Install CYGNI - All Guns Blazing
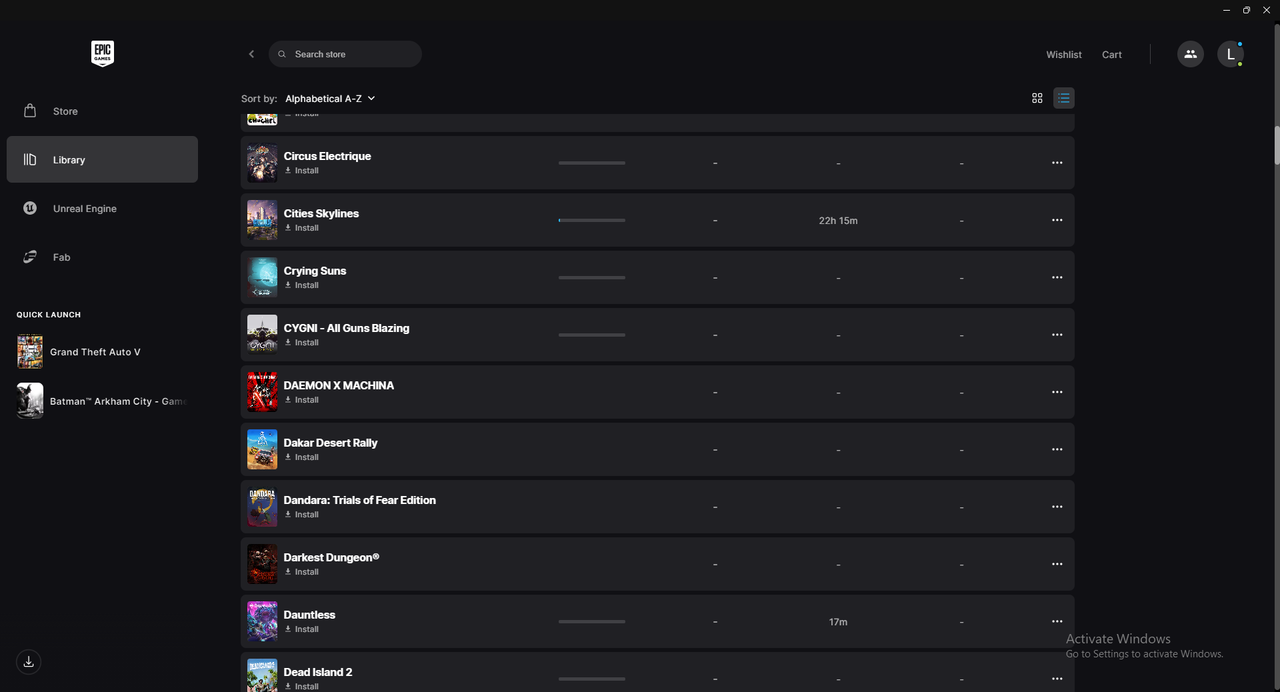This screenshot has height=692, width=1280. pyautogui.click(x=302, y=343)
